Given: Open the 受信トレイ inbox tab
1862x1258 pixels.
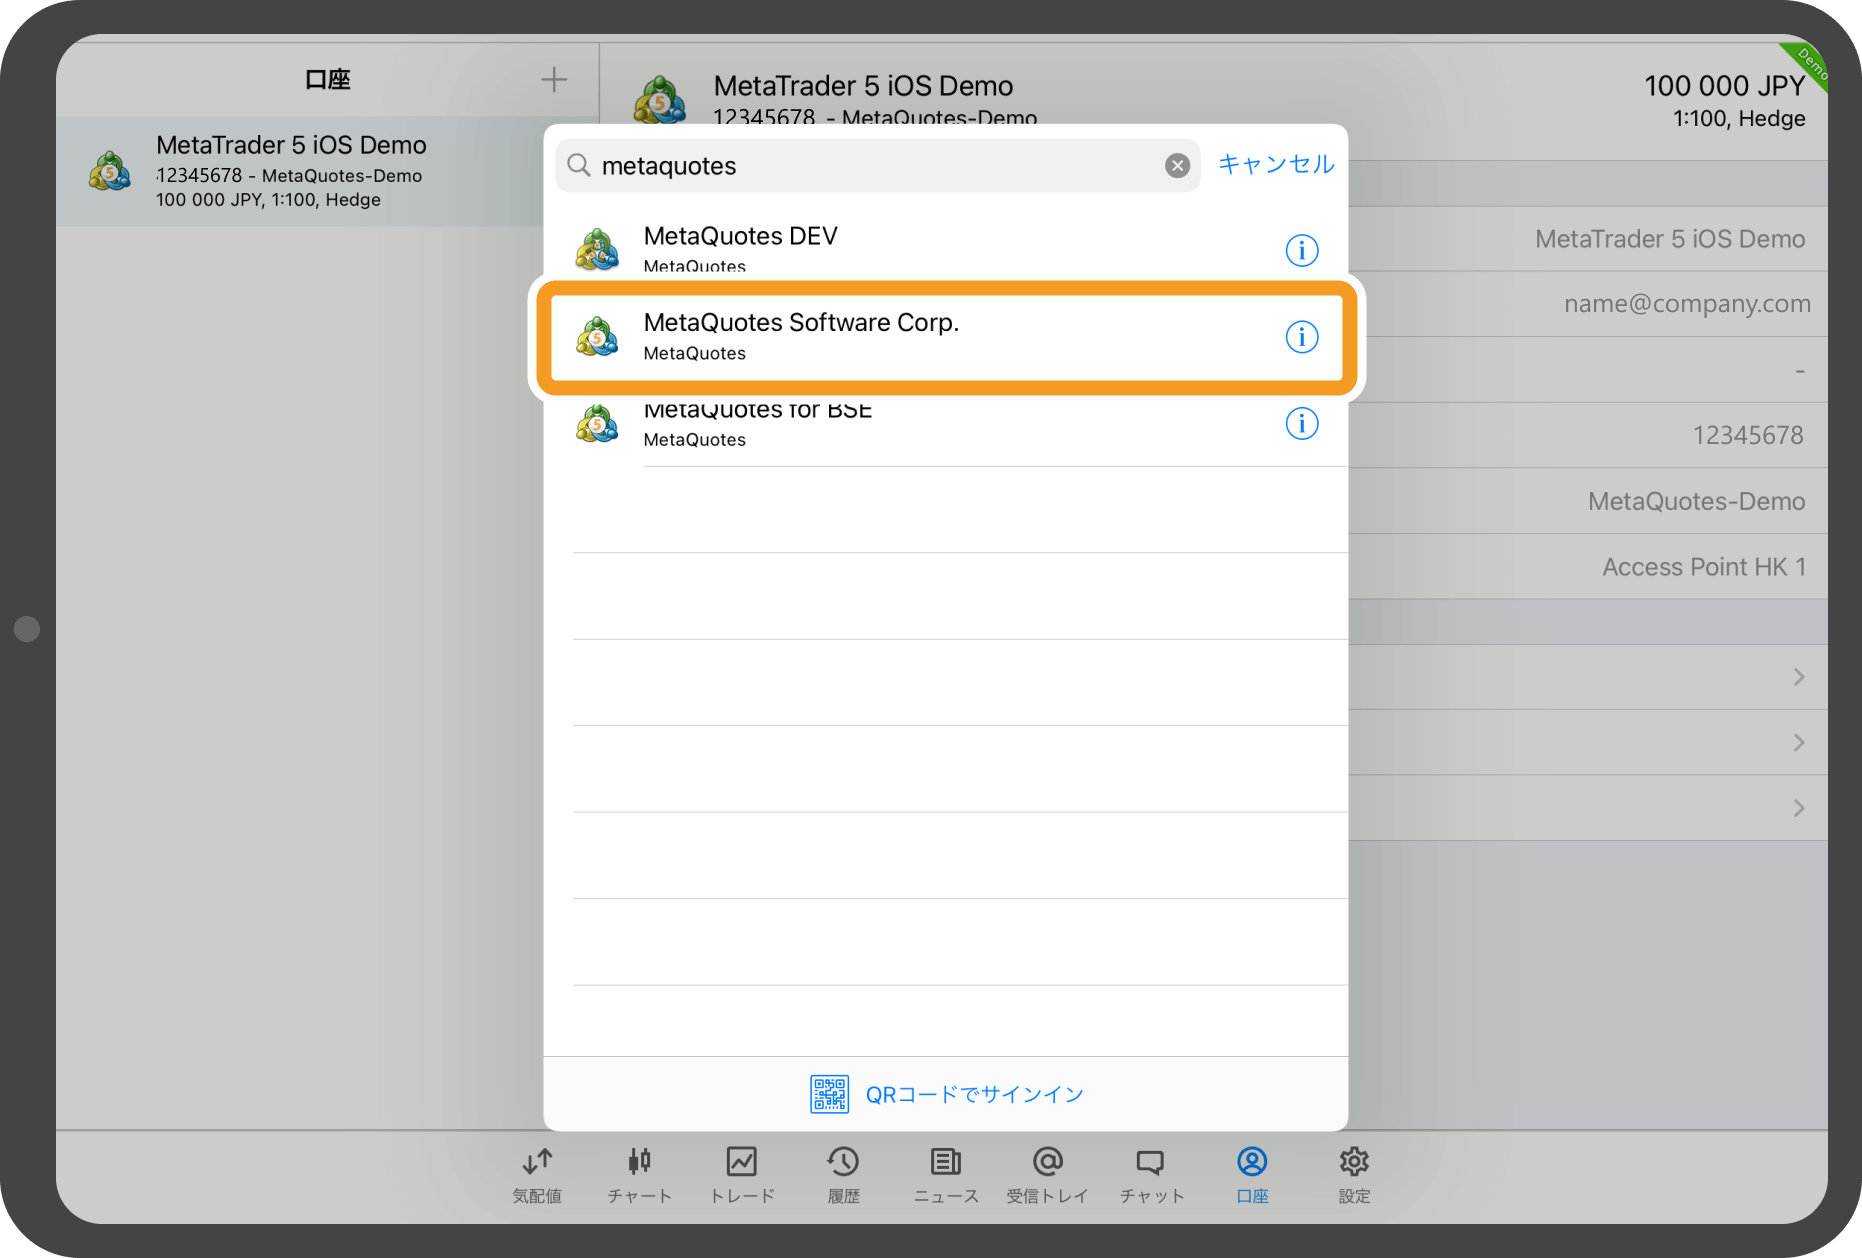Looking at the screenshot, I should [x=1047, y=1174].
